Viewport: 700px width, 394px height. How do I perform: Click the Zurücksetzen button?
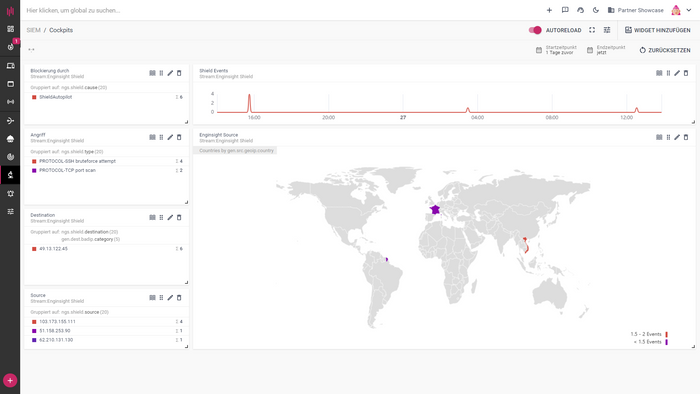coord(665,50)
